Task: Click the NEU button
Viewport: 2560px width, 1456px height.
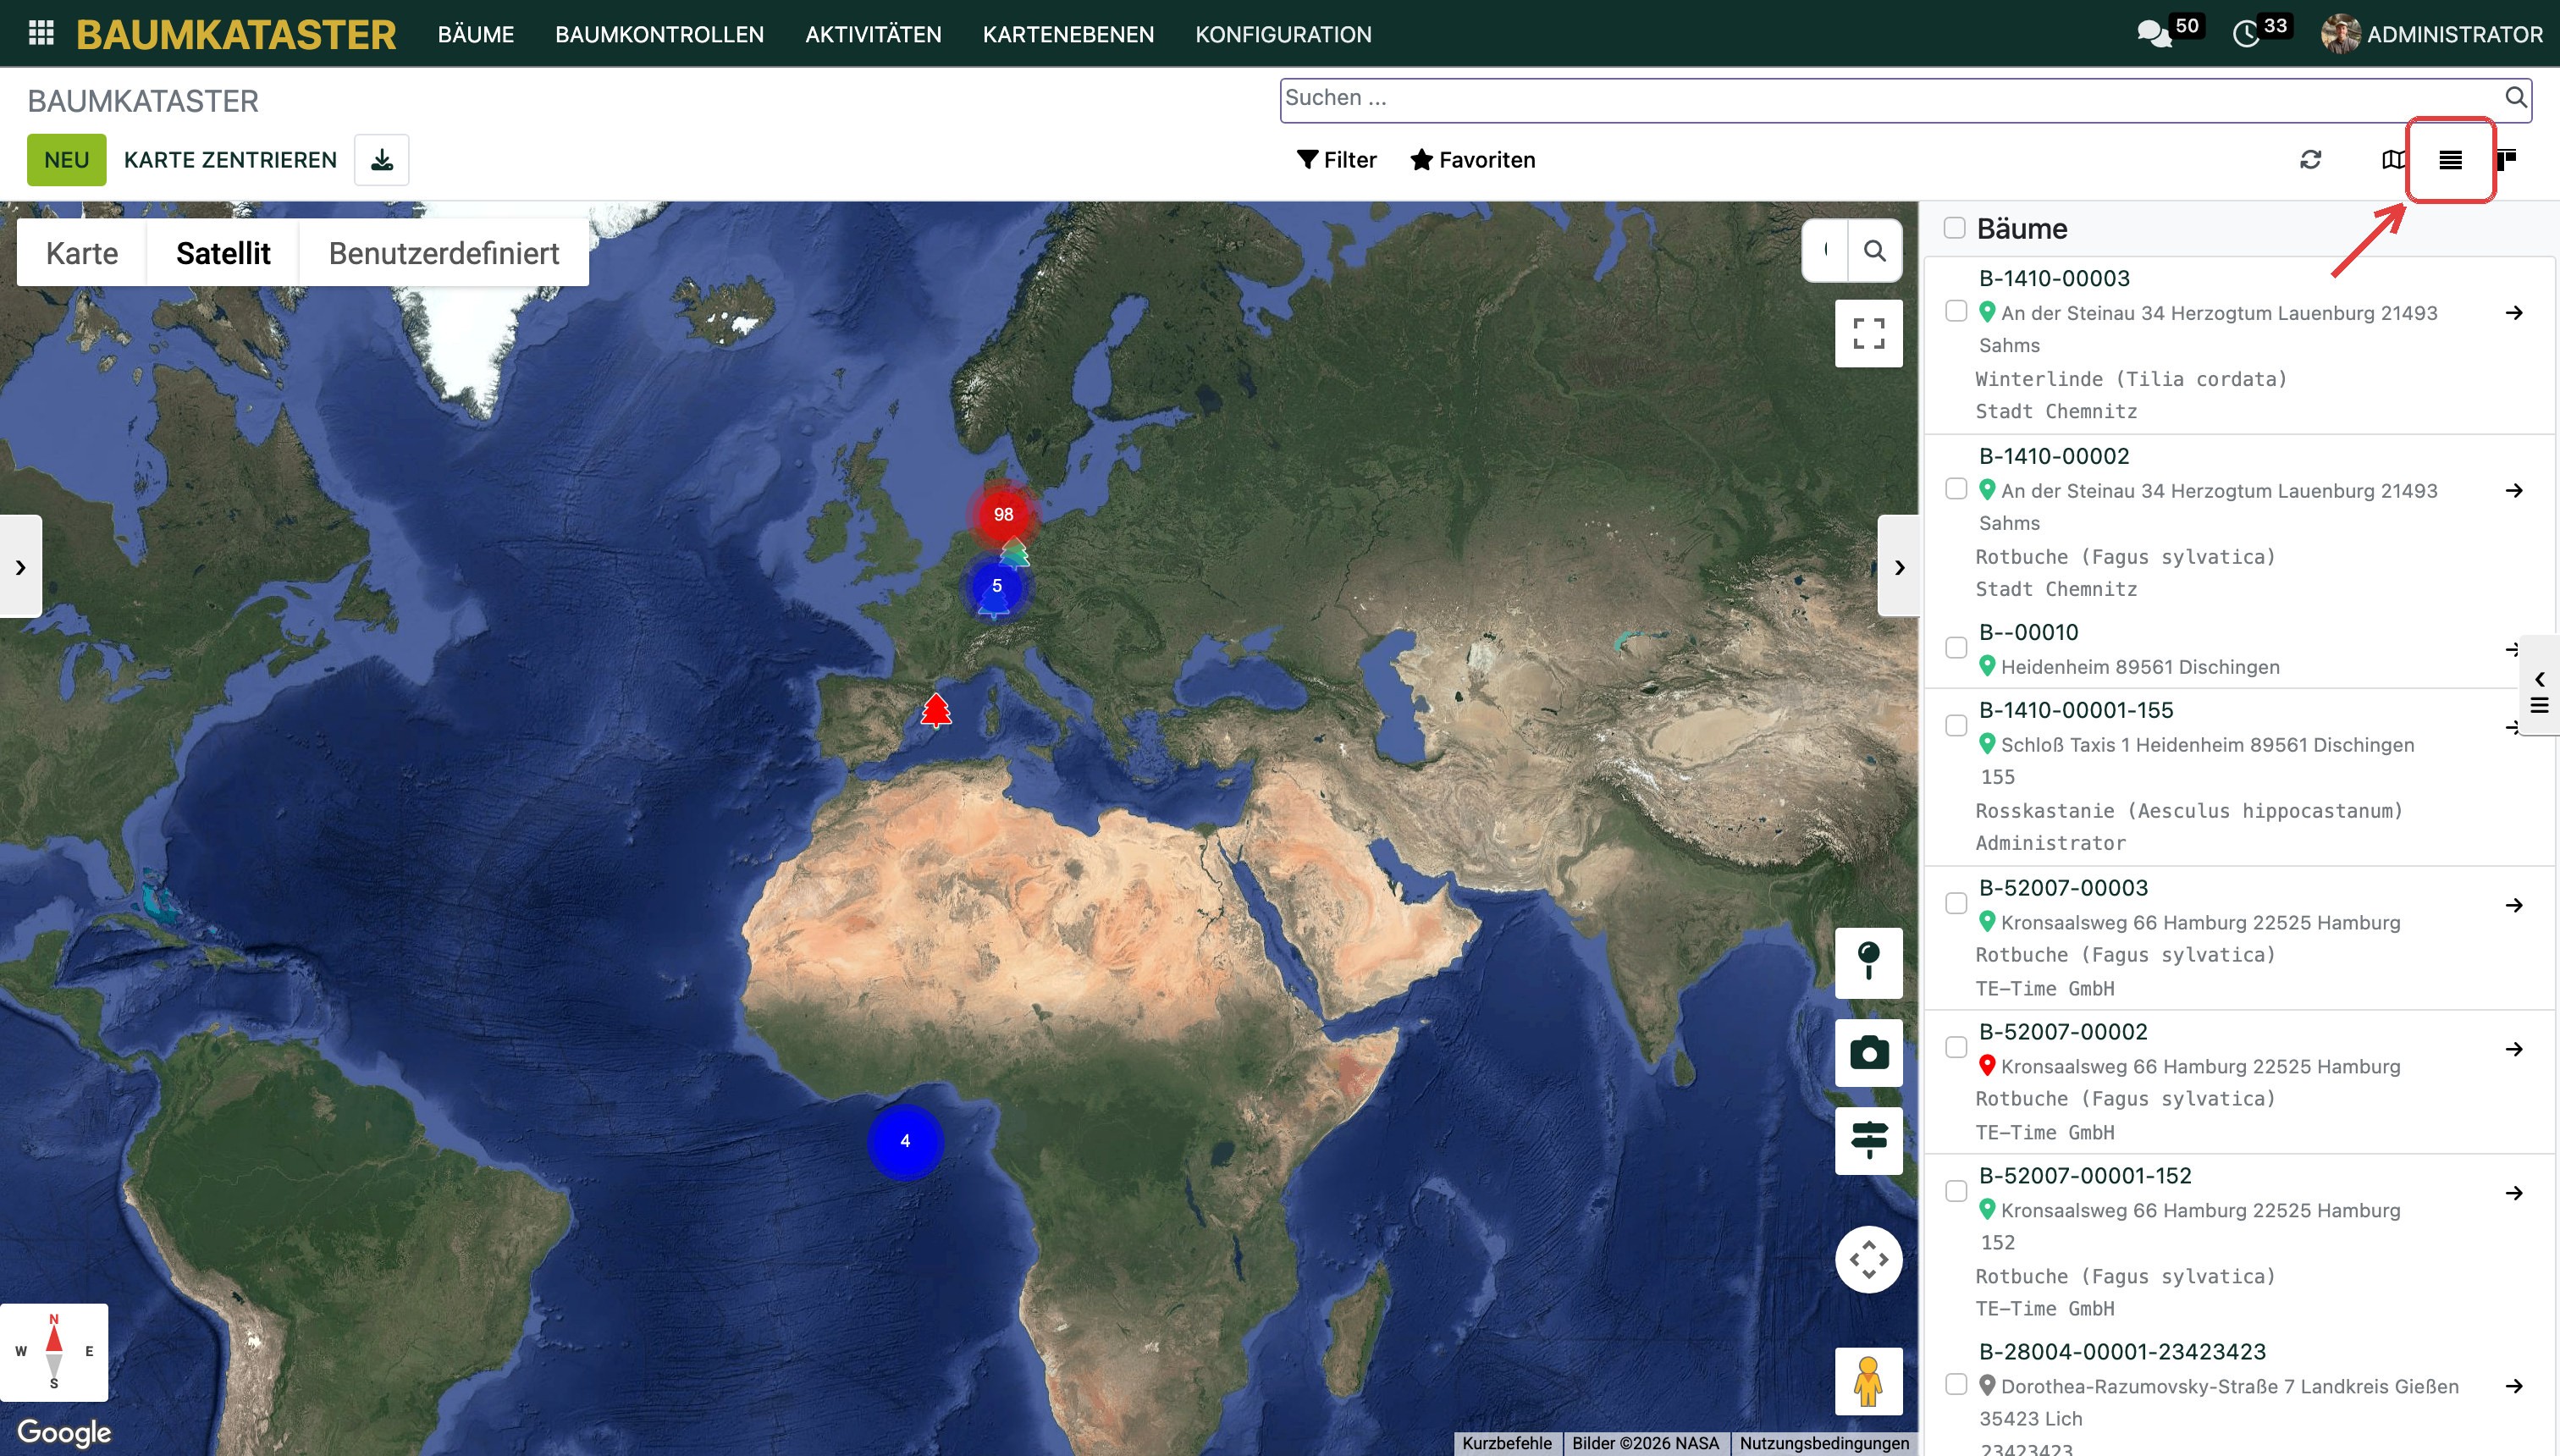Action: [66, 160]
